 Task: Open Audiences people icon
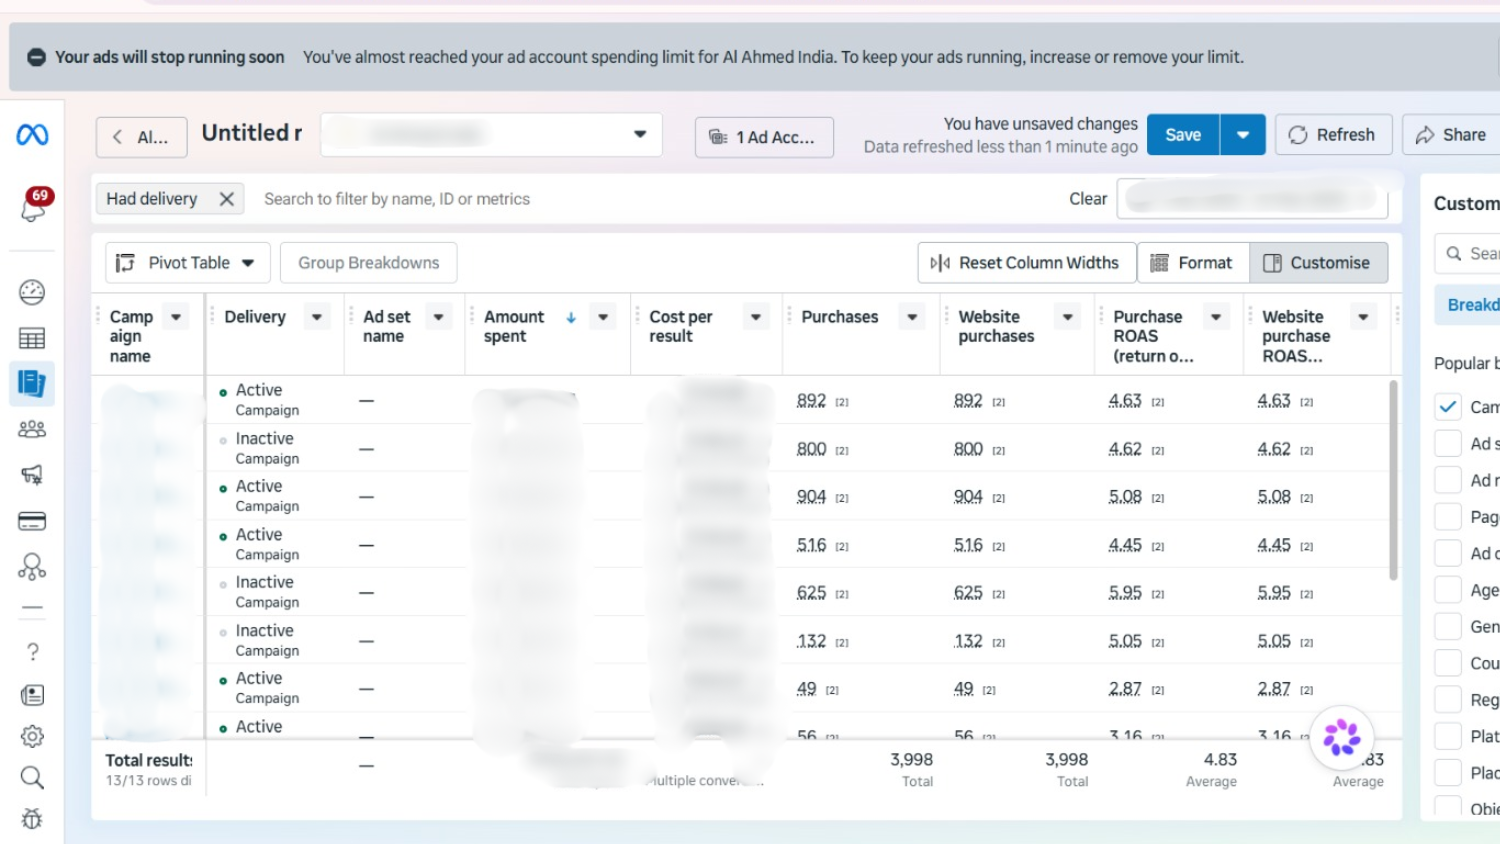click(32, 429)
